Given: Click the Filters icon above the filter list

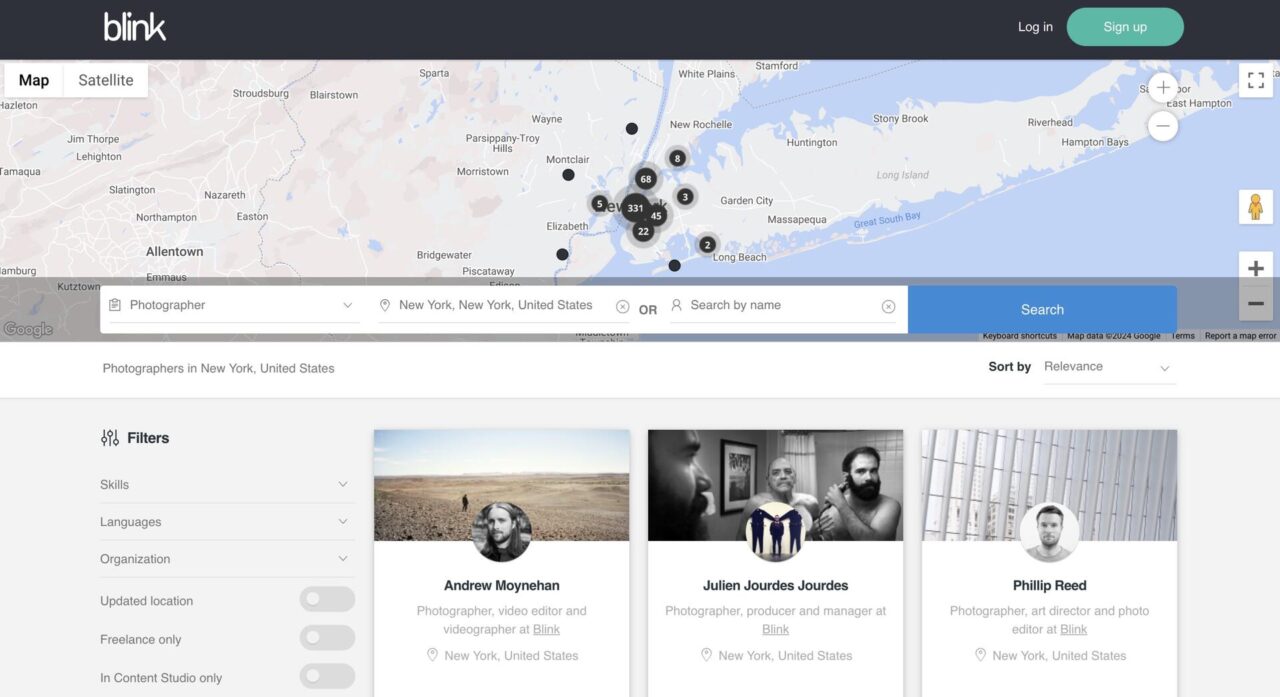Looking at the screenshot, I should [110, 437].
